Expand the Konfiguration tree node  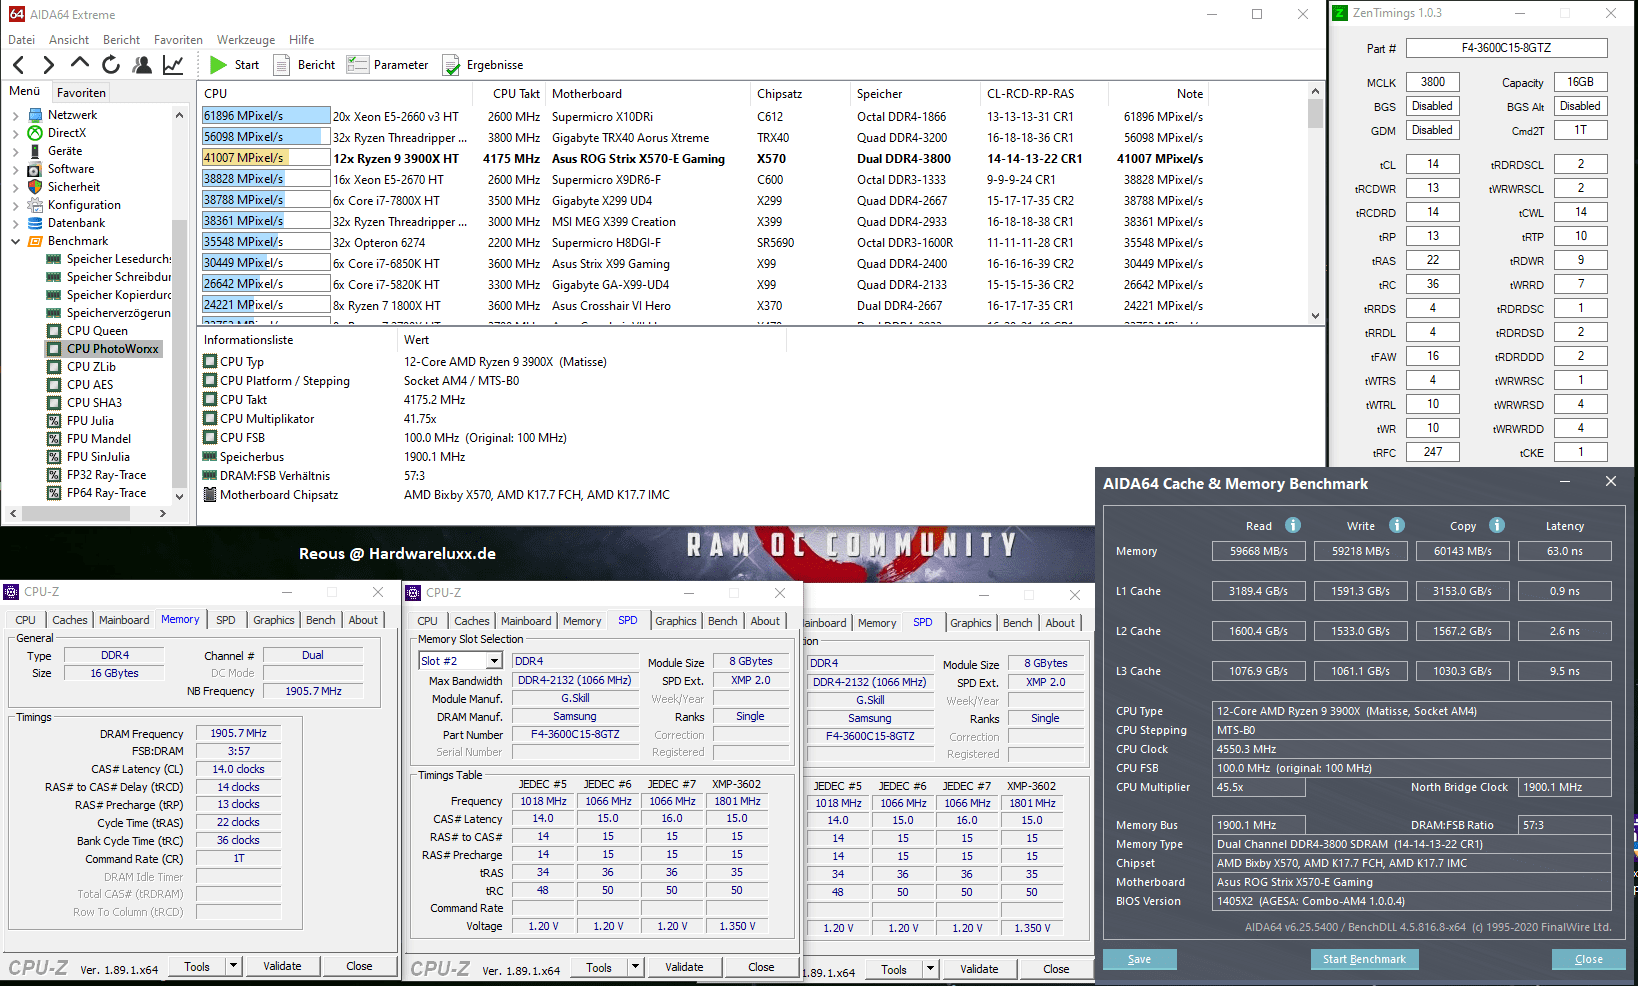[x=15, y=206]
